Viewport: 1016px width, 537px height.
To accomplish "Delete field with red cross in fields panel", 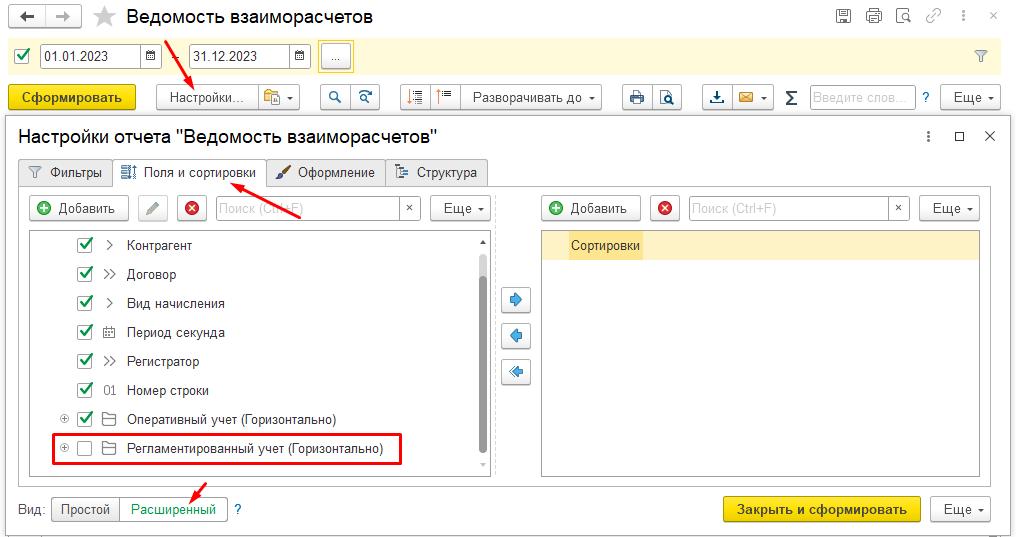I will pos(192,209).
